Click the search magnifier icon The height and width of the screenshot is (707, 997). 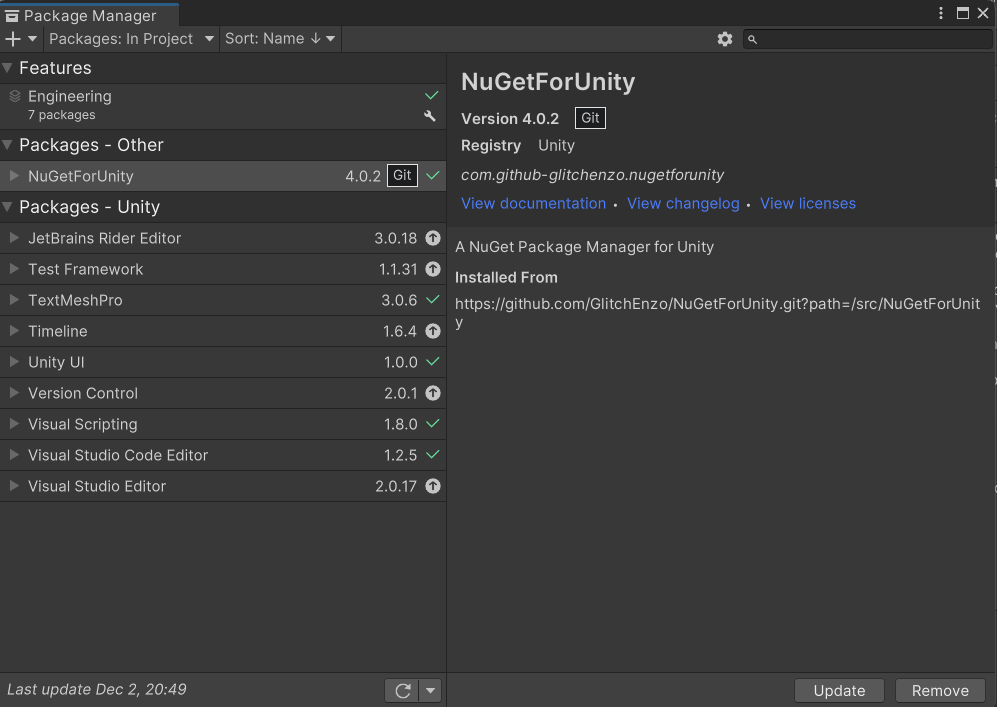pos(752,39)
